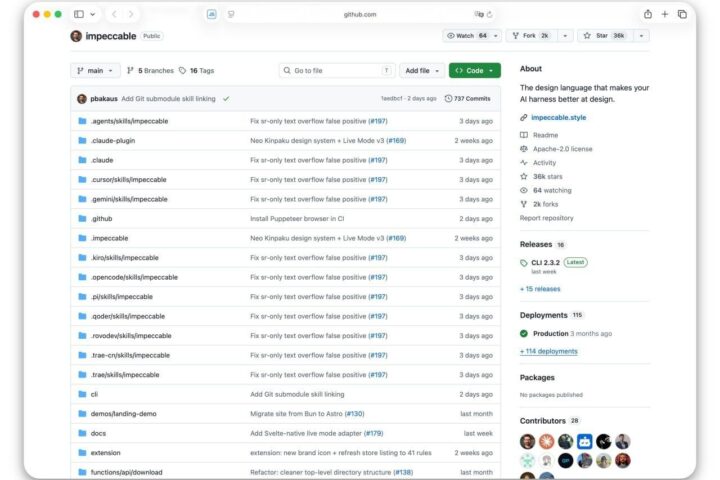Viewport: 720px width, 480px height.
Task: Open the sidebar options chevron in Safari toolbar
Action: click(x=93, y=14)
